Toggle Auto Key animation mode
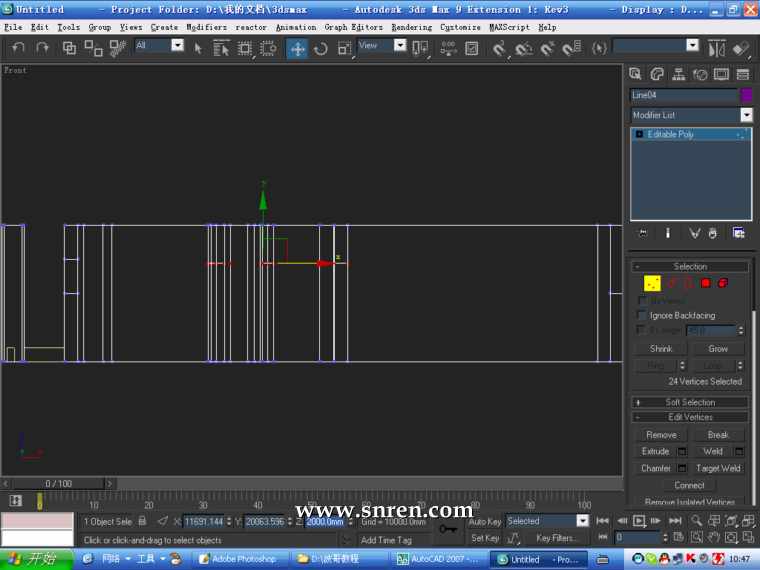 coord(485,522)
